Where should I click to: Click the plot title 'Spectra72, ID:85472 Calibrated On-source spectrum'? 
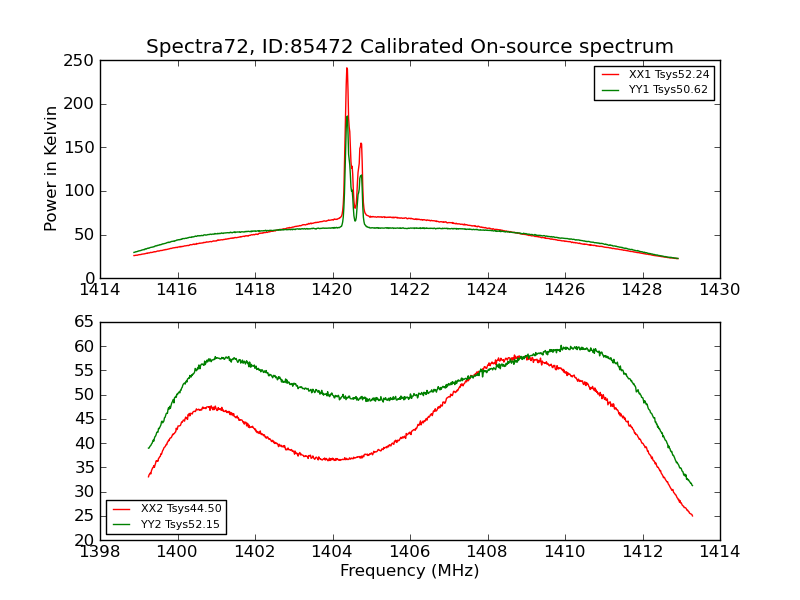tap(410, 46)
